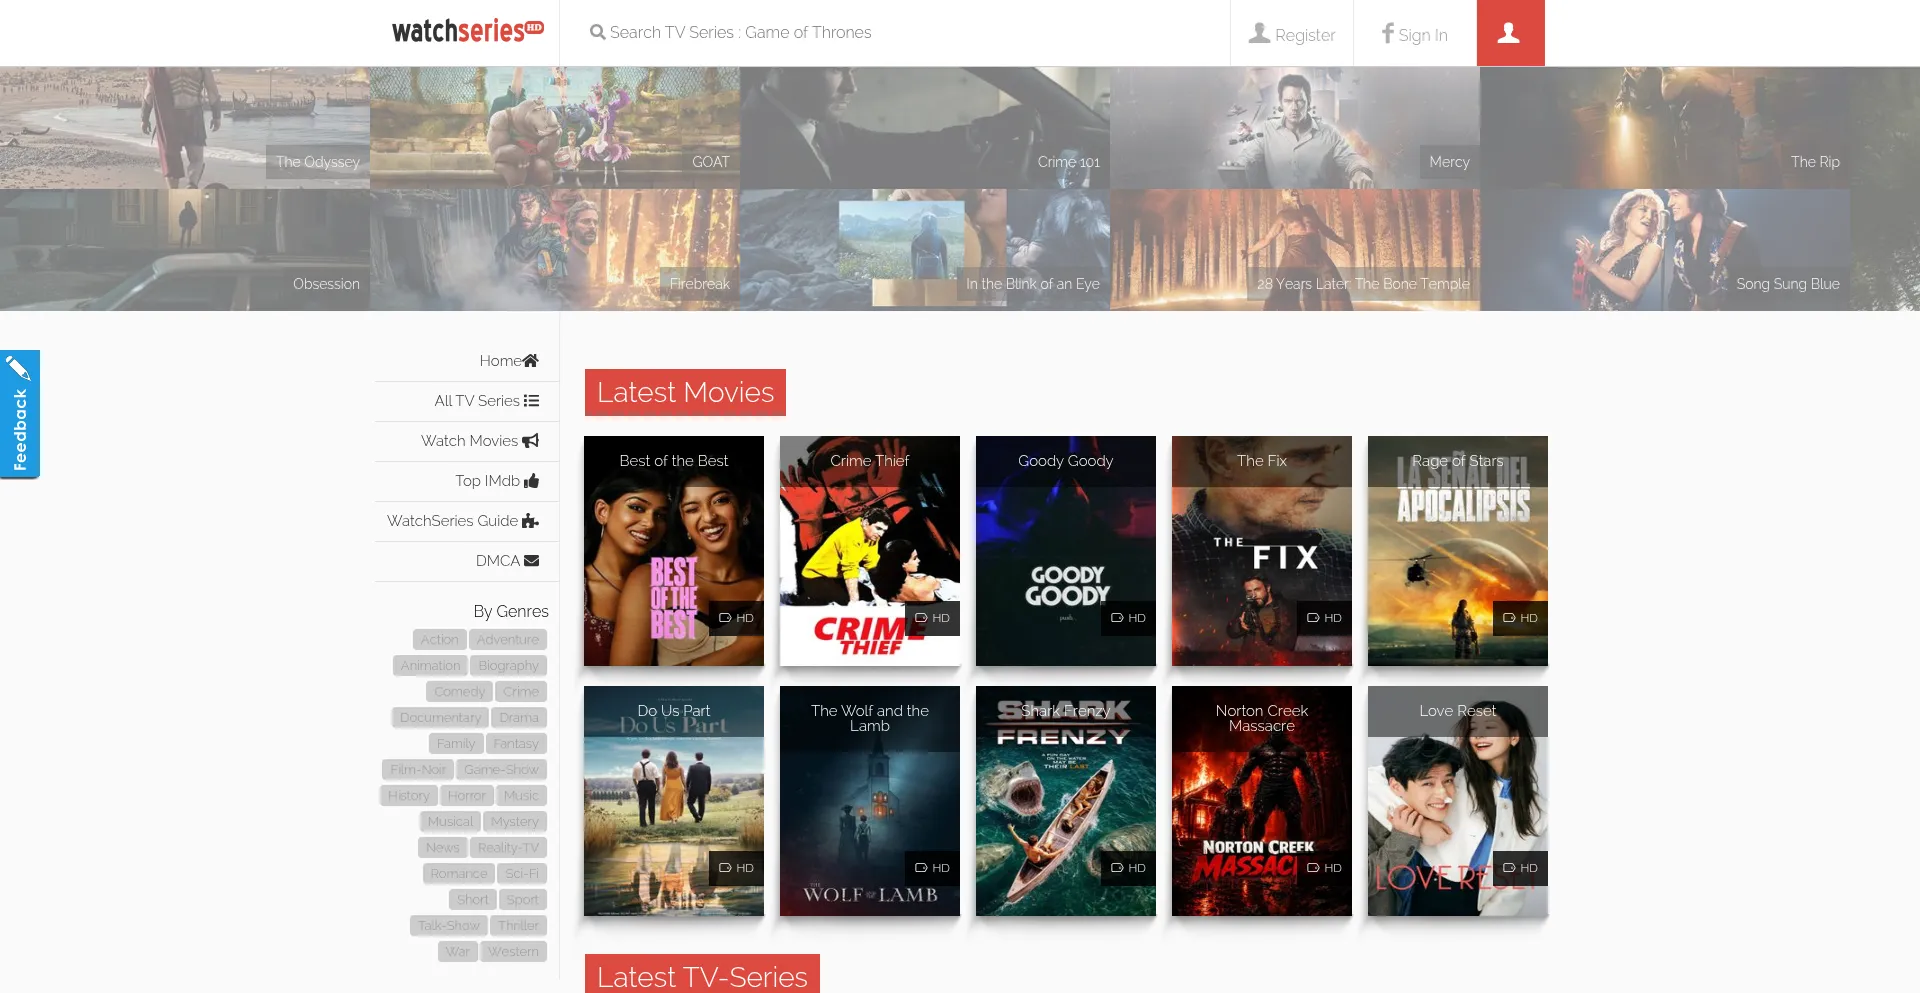Open the red user profile icon button
The height and width of the screenshot is (993, 1920).
(x=1510, y=33)
